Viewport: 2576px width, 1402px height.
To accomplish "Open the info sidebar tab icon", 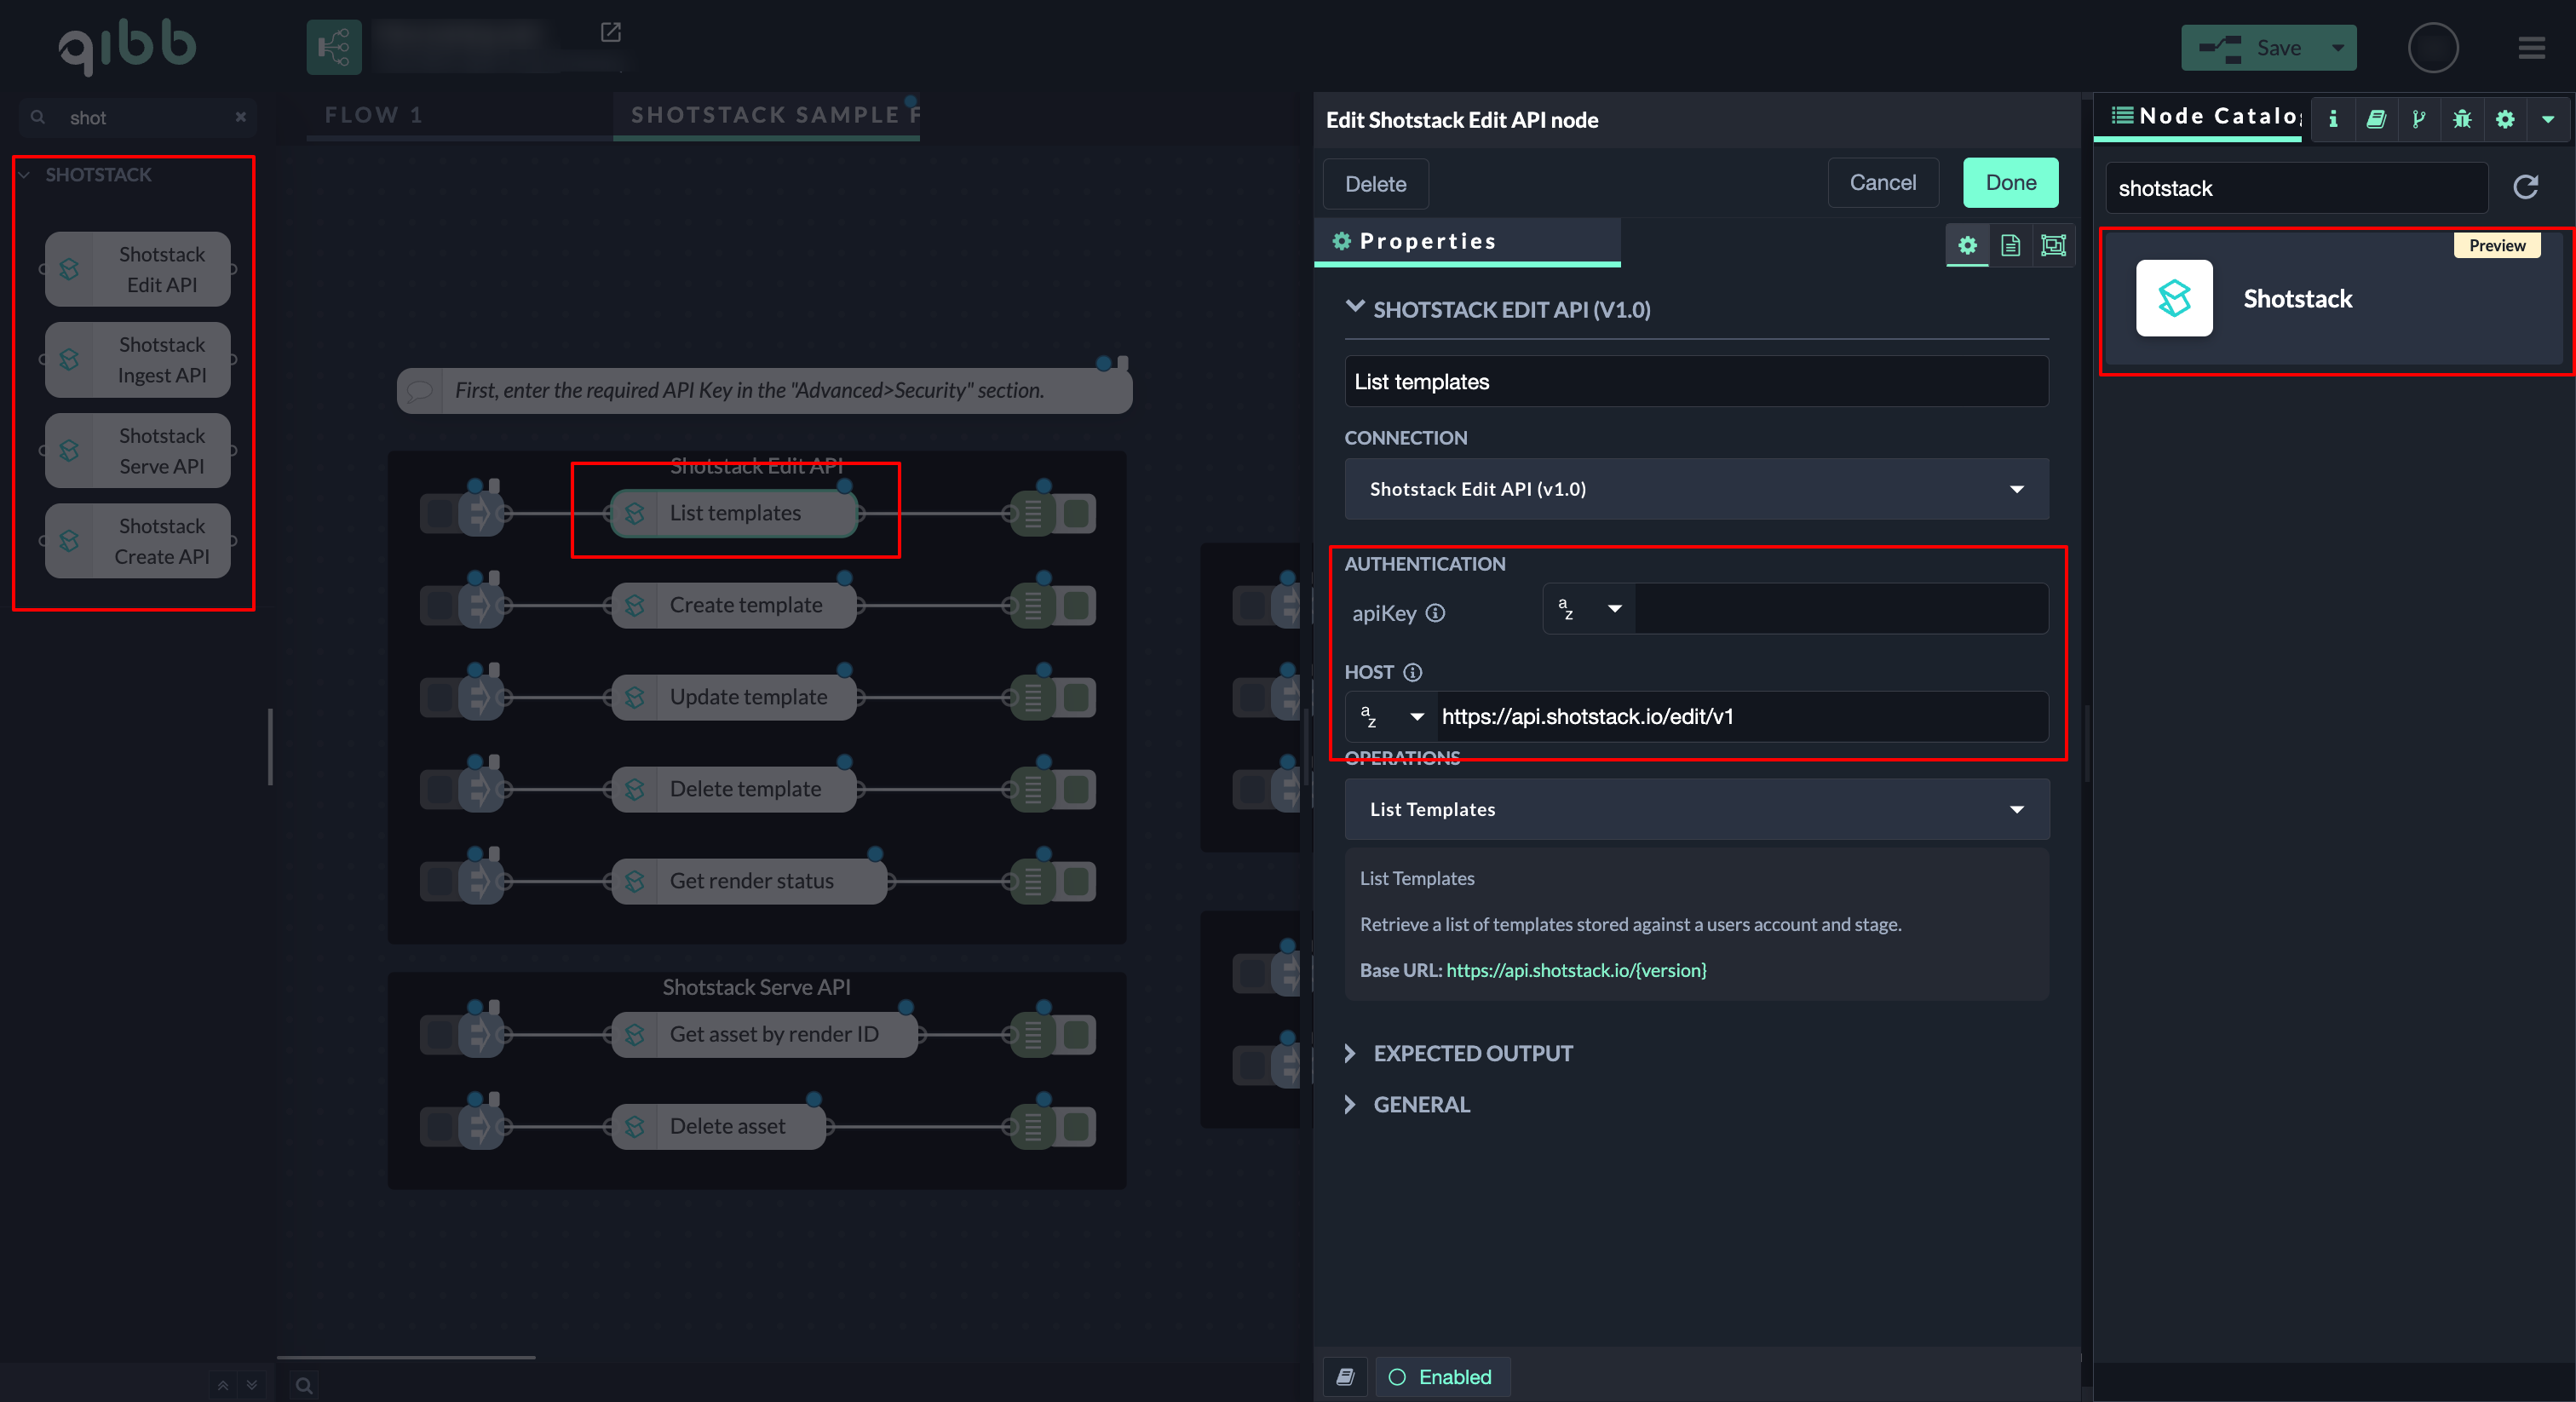I will click(x=2333, y=119).
